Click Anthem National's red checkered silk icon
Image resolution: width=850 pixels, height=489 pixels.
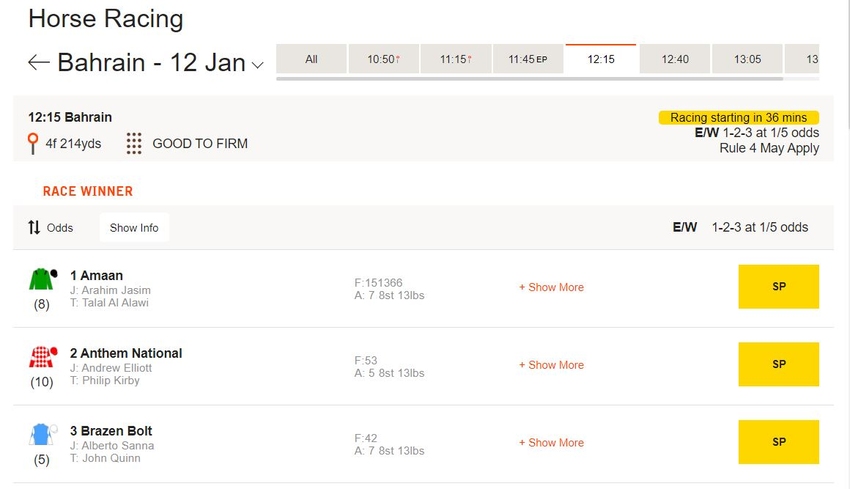coord(42,357)
